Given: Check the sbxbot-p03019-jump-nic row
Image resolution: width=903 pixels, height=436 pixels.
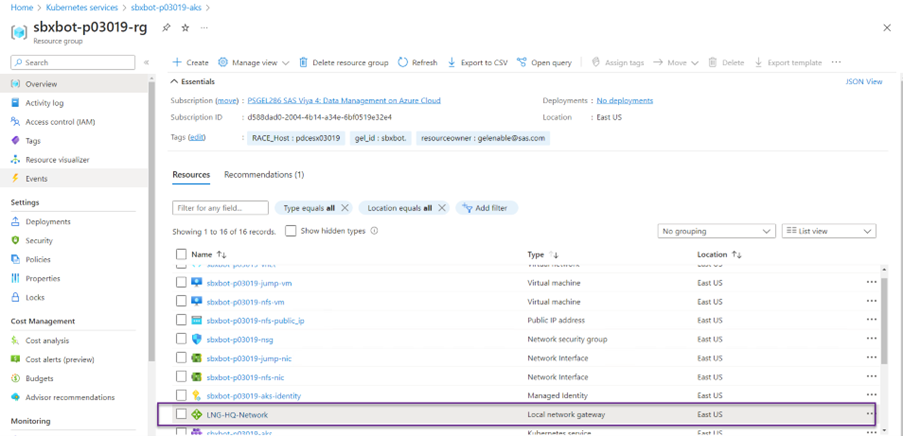Looking at the screenshot, I should click(x=181, y=358).
